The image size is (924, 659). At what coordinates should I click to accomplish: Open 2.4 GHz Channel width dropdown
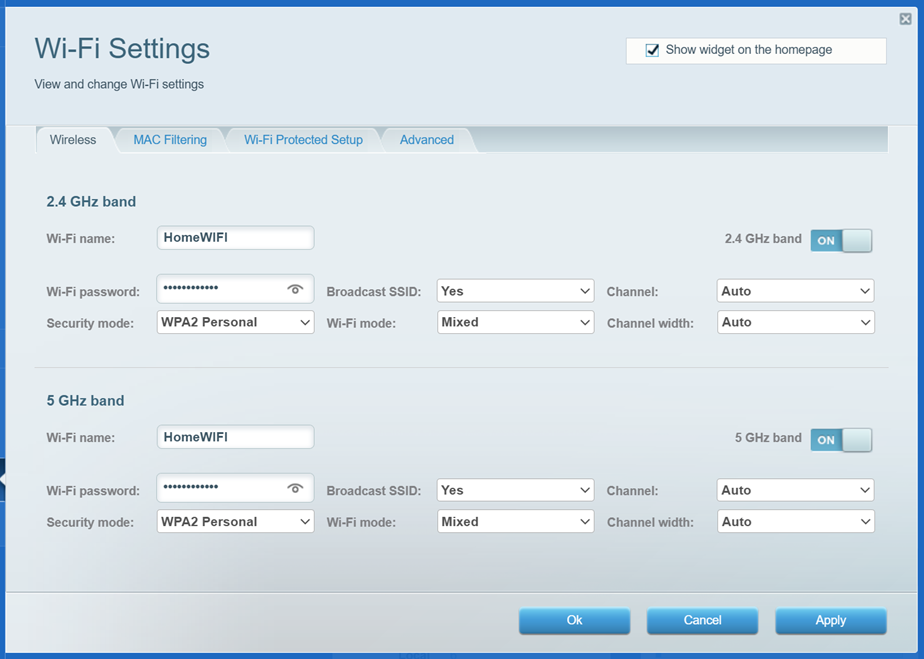pos(796,322)
